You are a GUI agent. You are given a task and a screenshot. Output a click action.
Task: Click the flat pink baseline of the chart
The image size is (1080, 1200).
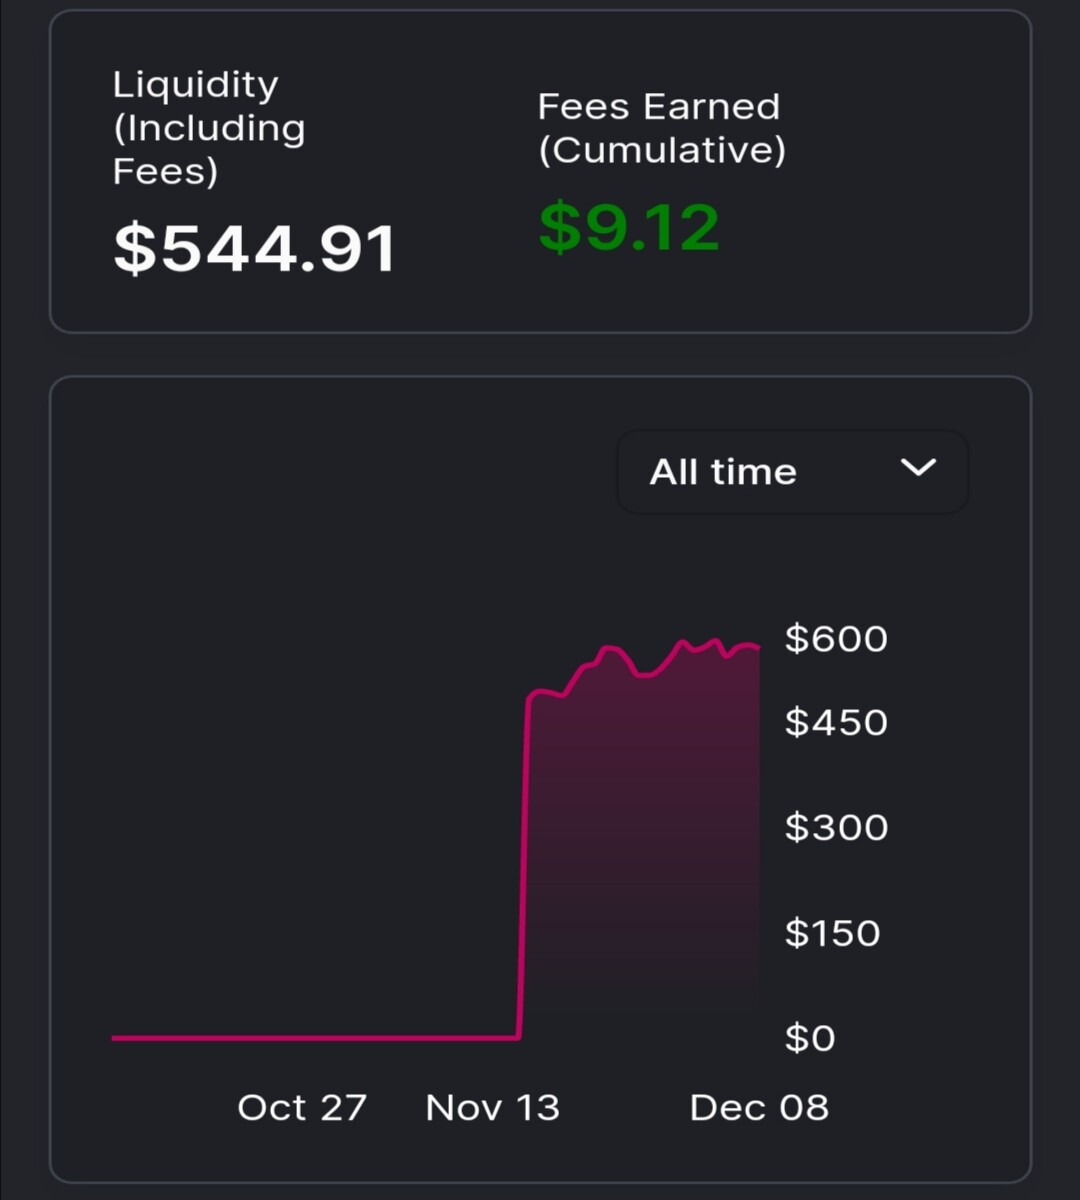tap(315, 1038)
